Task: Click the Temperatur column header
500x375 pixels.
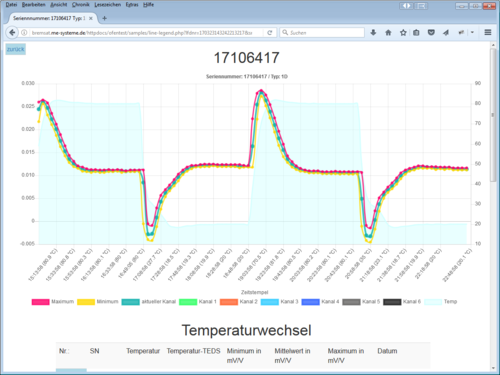Action: pos(143,351)
